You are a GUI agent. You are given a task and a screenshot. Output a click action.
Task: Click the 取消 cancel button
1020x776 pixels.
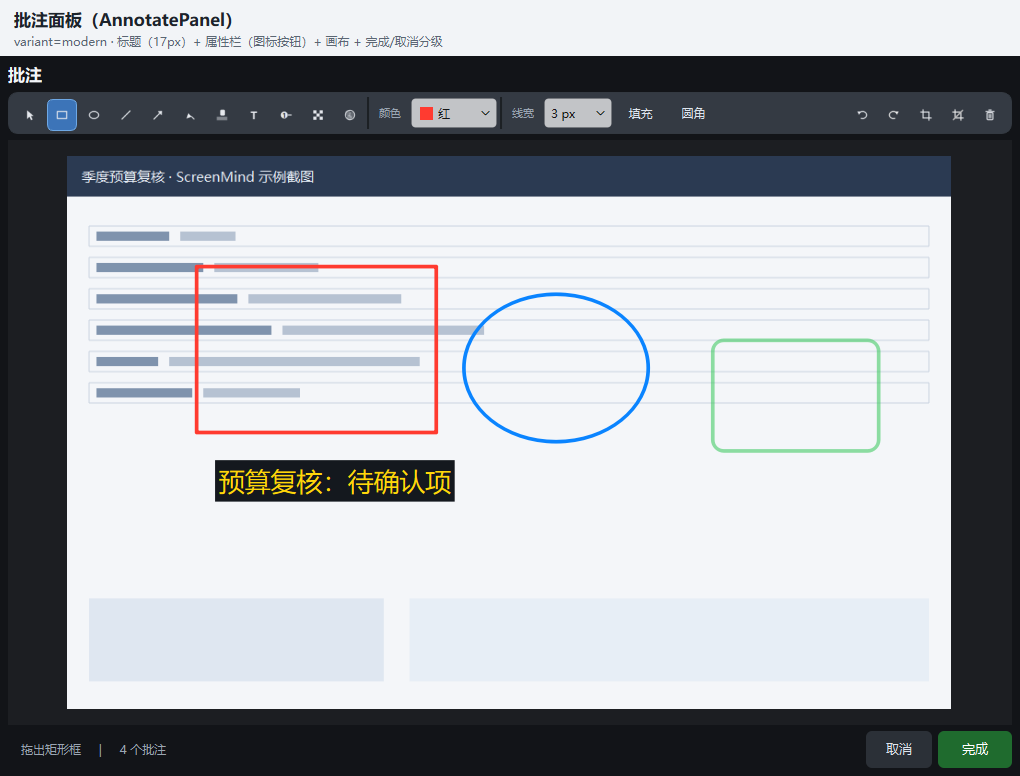click(898, 749)
